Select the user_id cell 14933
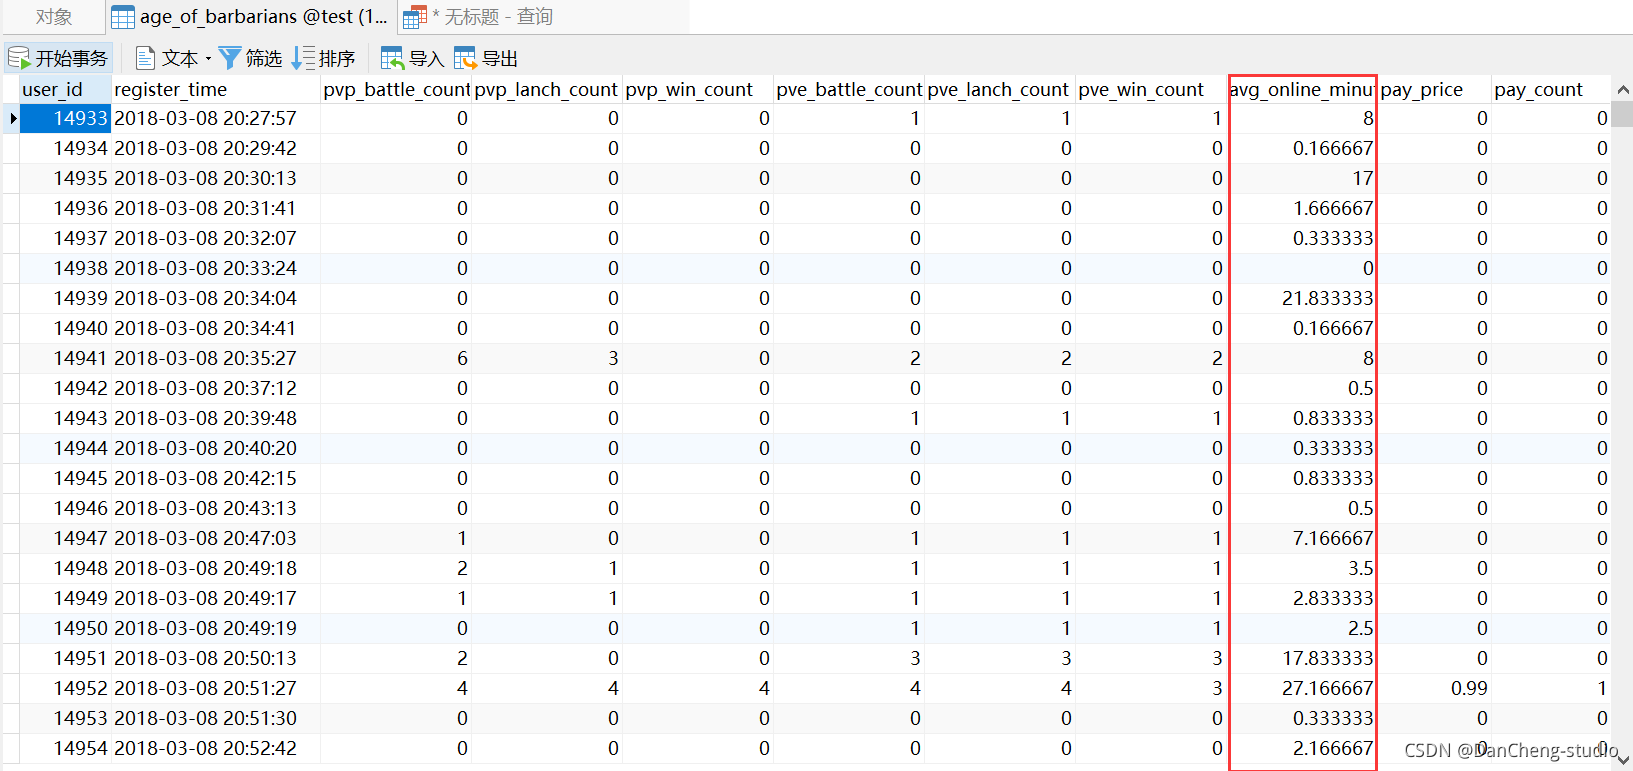Viewport: 1633px width, 771px height. point(65,118)
